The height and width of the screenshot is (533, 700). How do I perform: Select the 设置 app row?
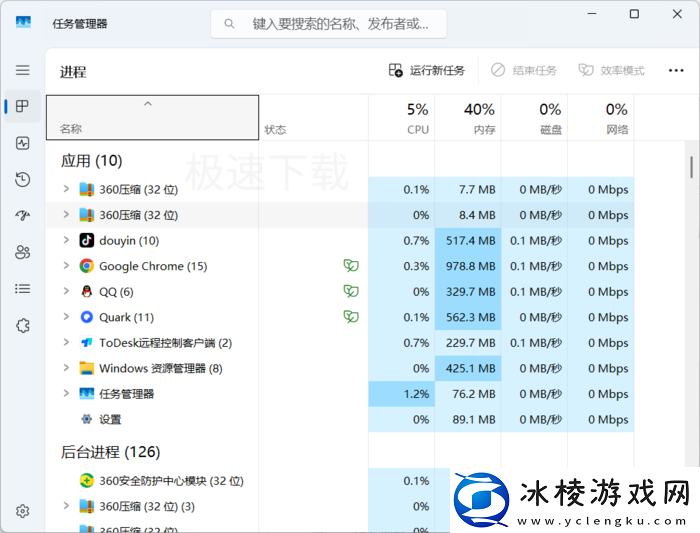[340, 419]
